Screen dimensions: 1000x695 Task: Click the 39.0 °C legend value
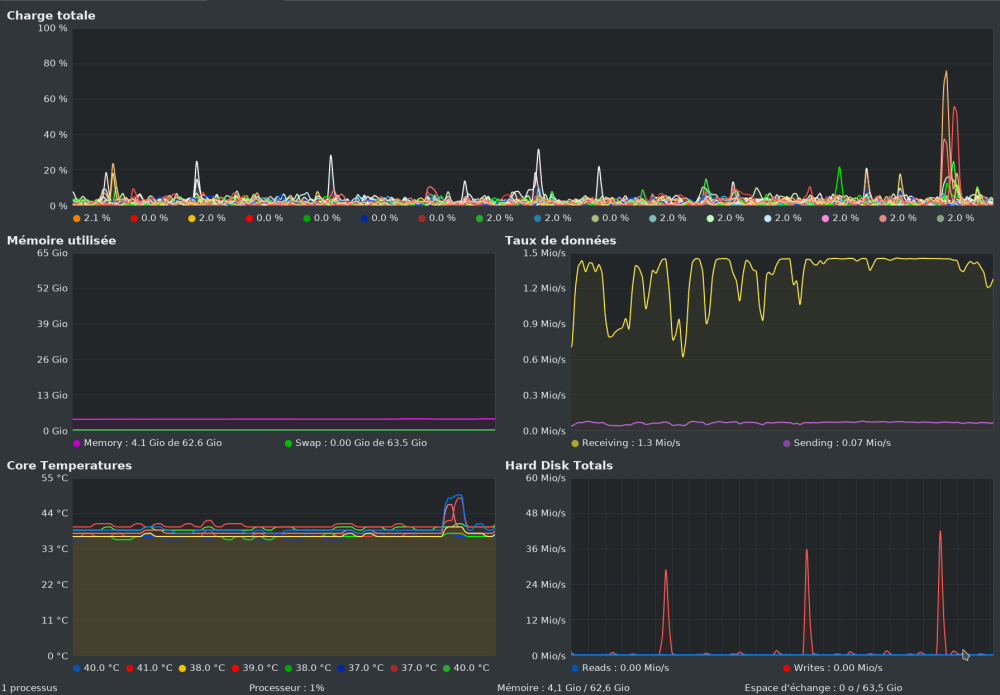tap(260, 668)
